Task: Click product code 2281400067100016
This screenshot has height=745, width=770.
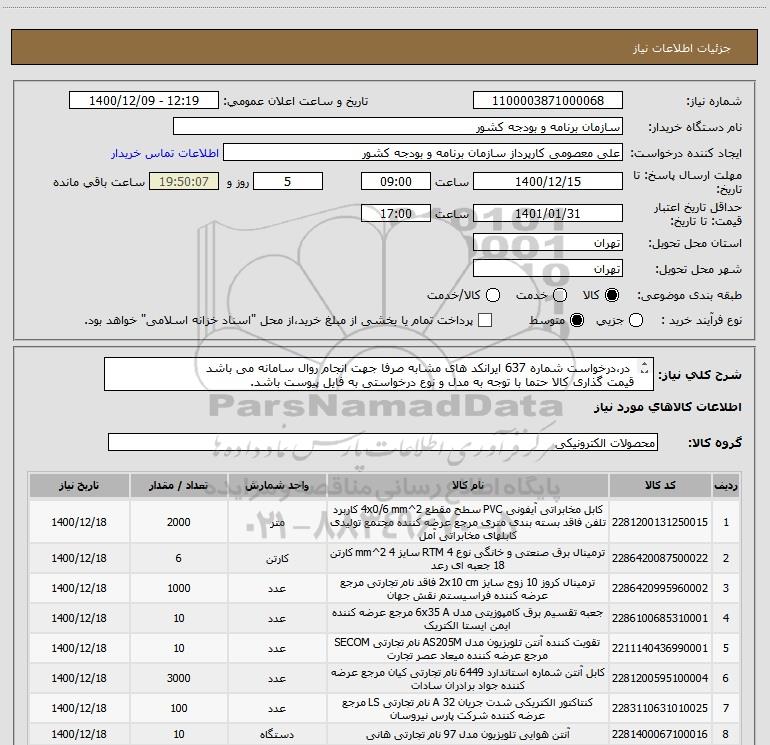Action: [x=660, y=734]
